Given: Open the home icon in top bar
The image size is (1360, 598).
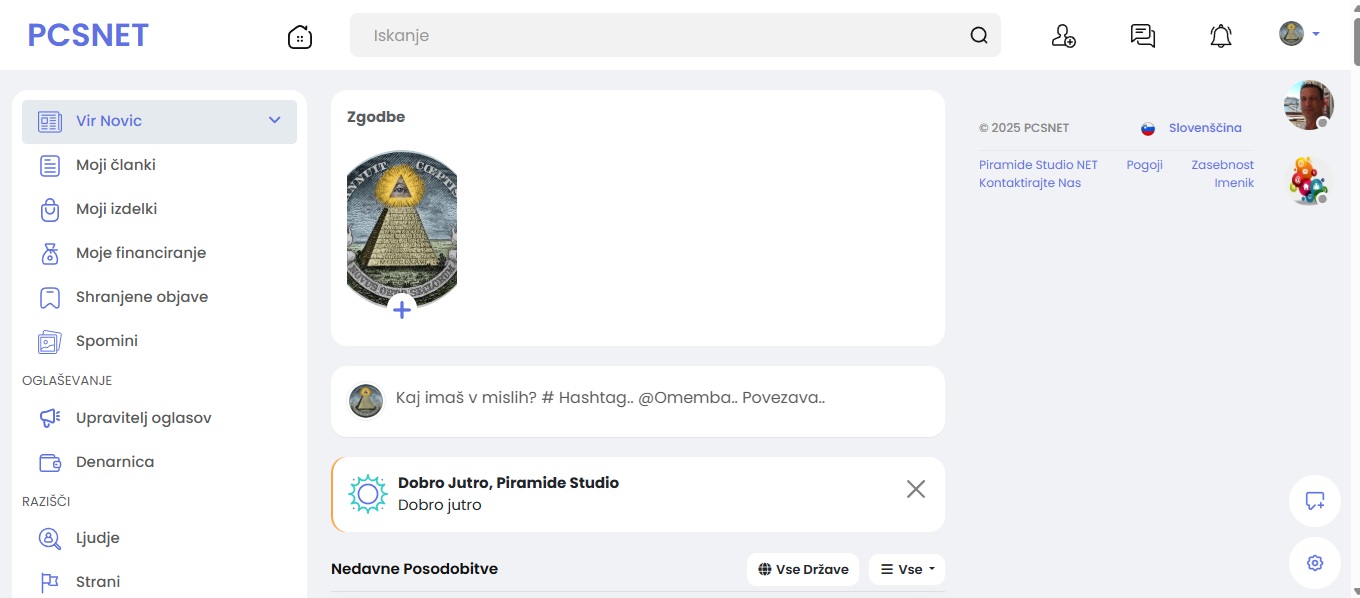Looking at the screenshot, I should click(x=300, y=37).
